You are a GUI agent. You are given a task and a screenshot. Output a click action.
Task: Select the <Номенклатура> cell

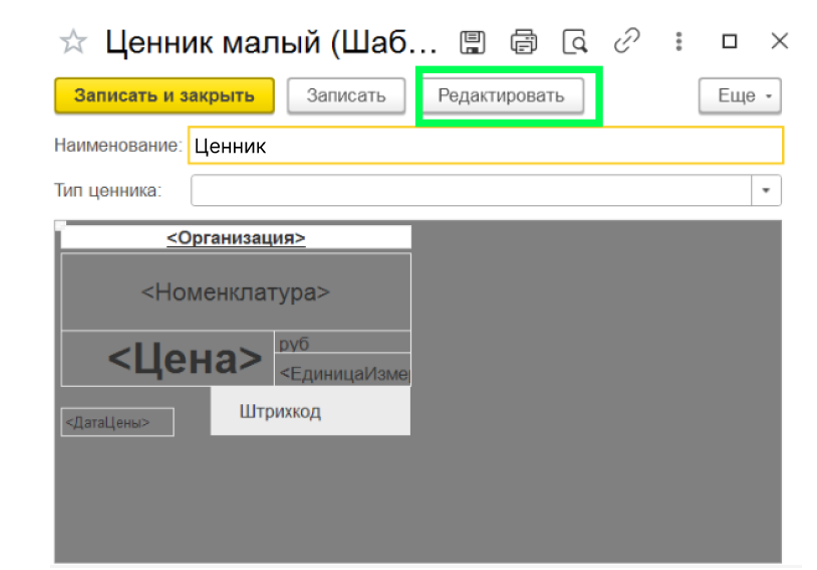pyautogui.click(x=236, y=292)
